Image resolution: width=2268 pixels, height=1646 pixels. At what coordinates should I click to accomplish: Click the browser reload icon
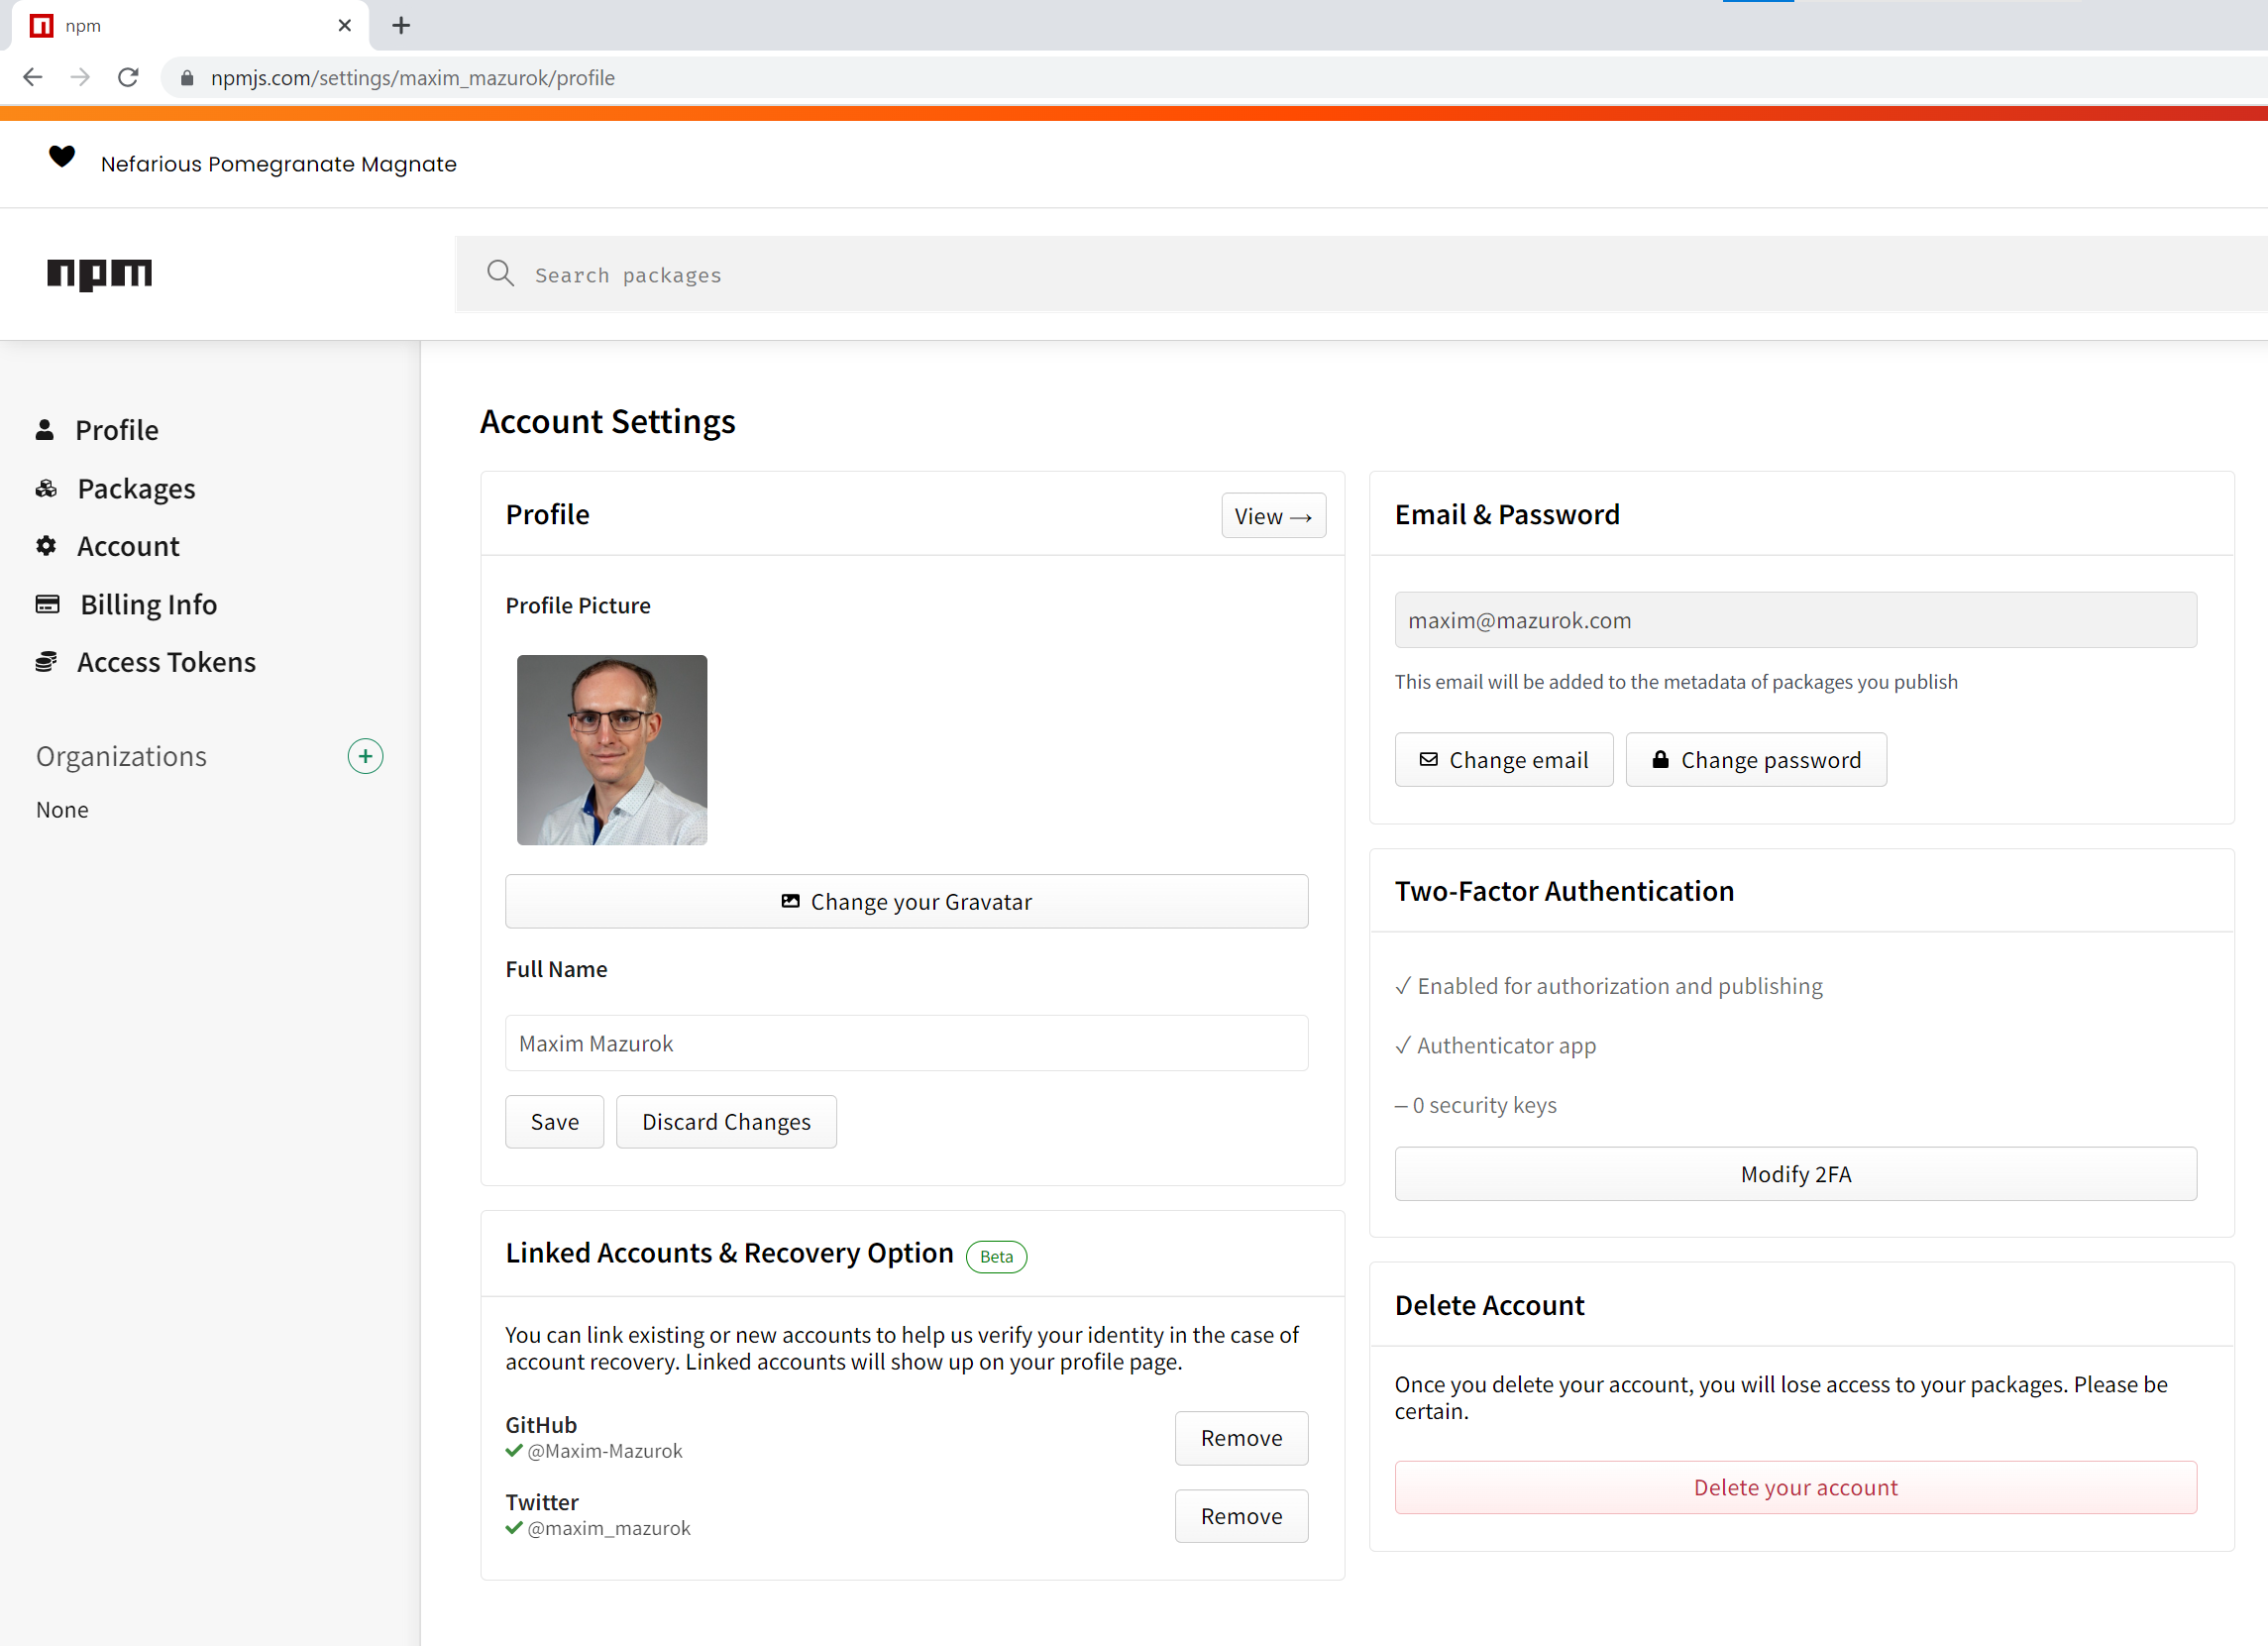[x=128, y=77]
